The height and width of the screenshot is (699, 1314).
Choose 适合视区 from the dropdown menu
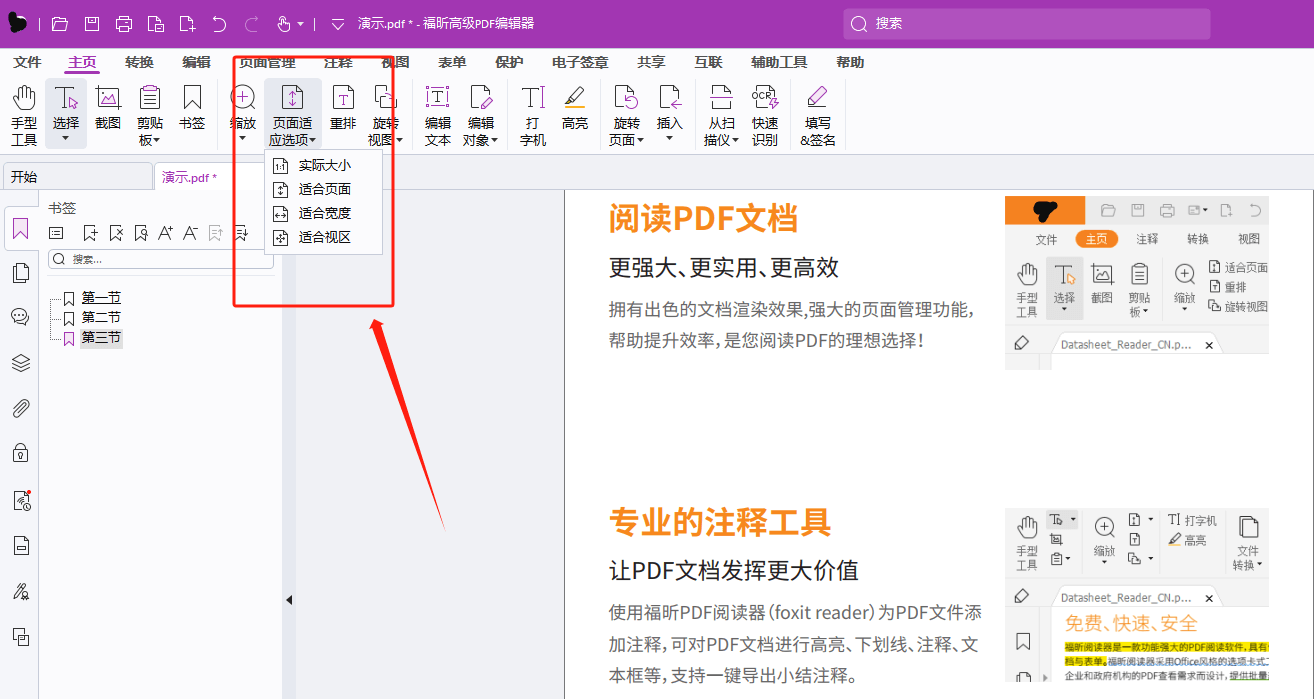(323, 237)
